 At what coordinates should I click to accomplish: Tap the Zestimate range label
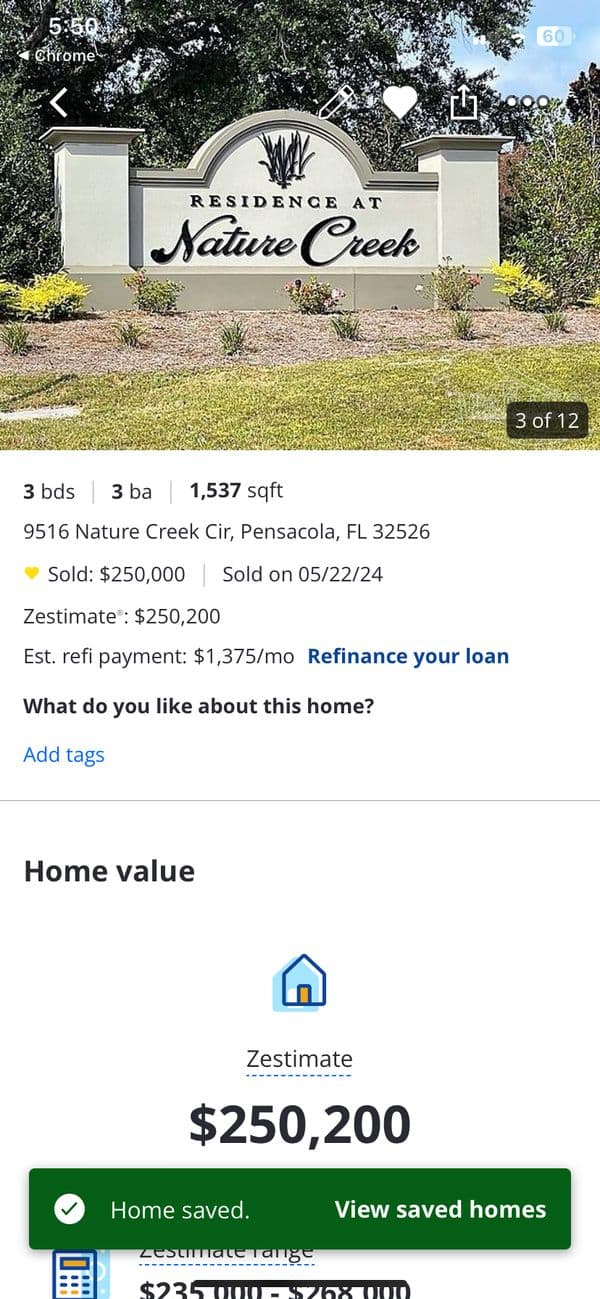[226, 1251]
